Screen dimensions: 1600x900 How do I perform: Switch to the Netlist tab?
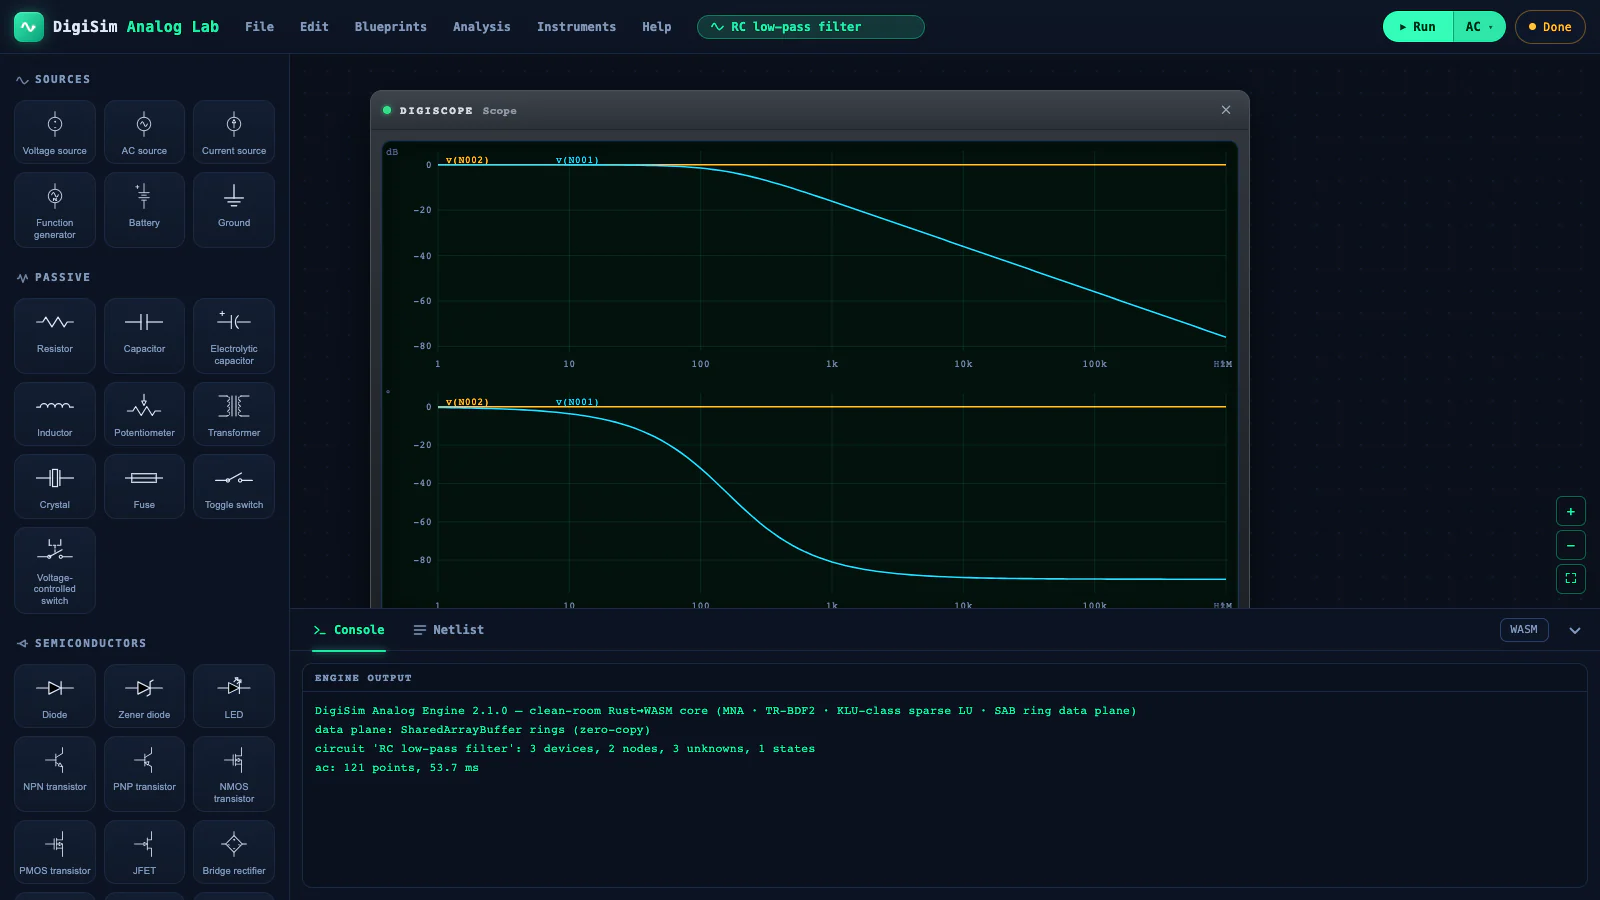click(x=448, y=630)
